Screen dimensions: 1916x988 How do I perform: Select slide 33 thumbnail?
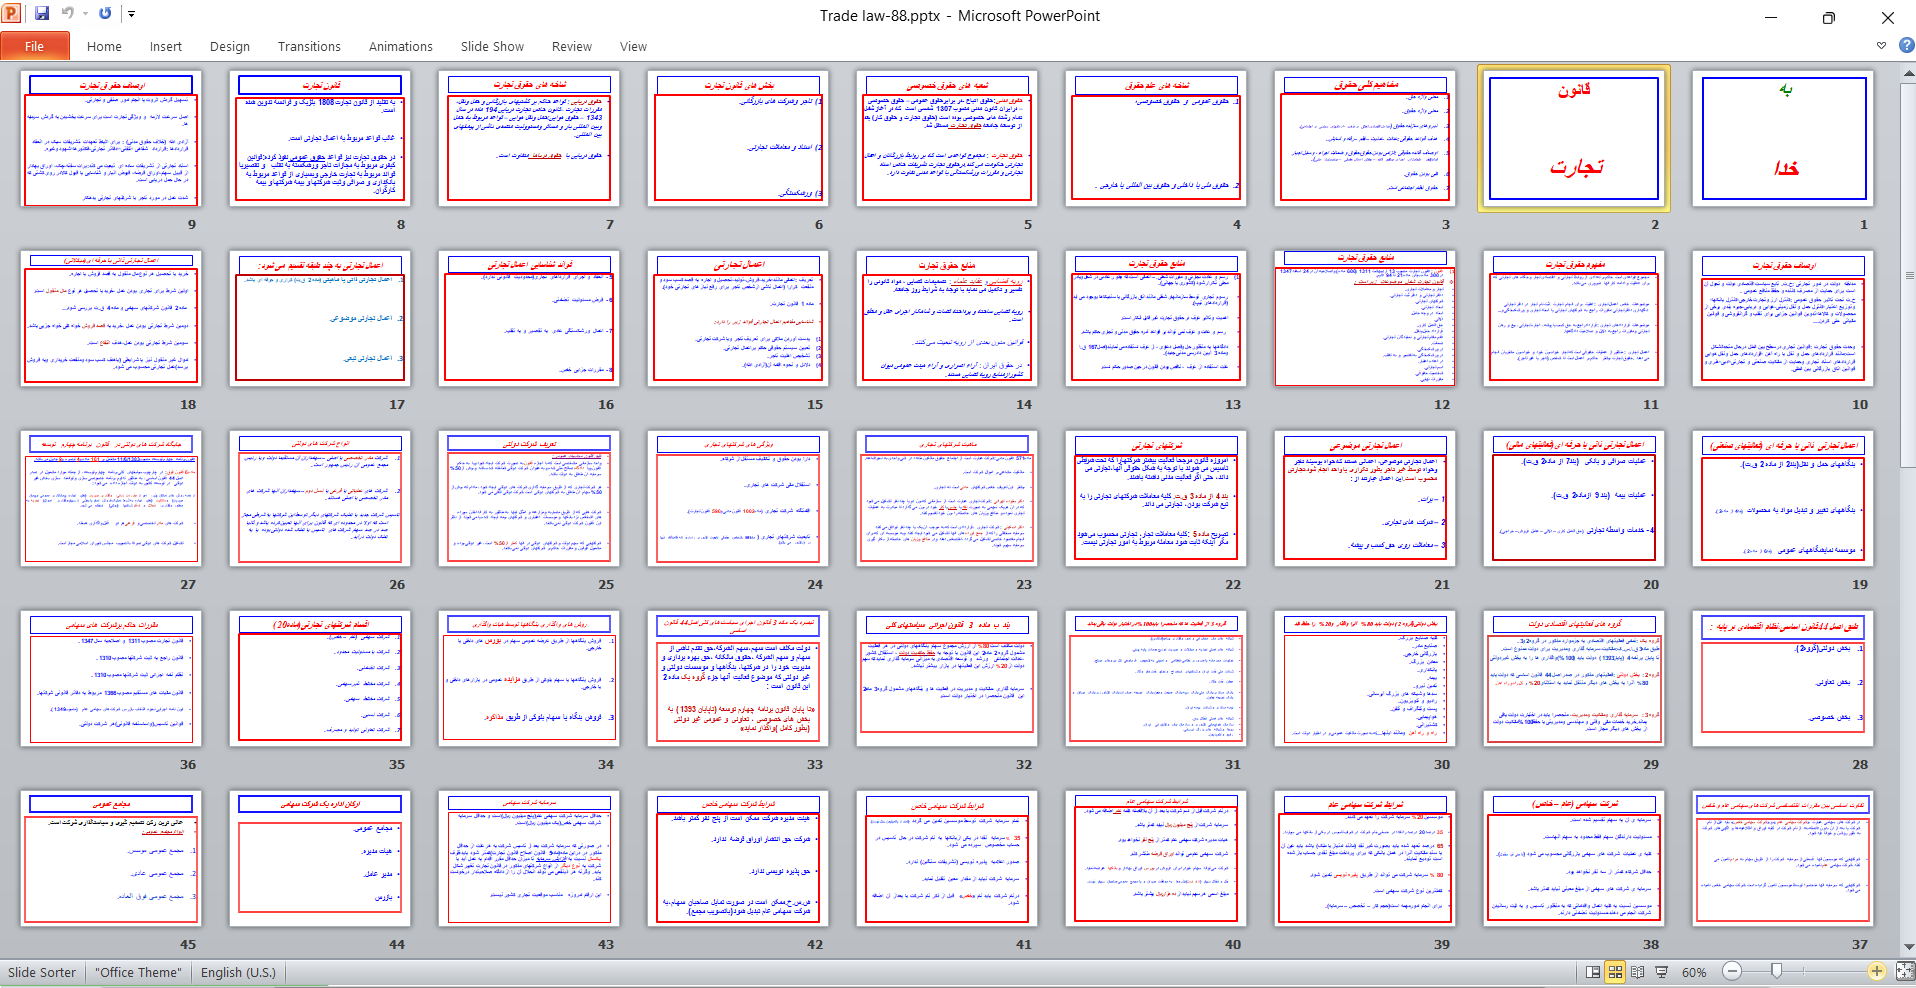pyautogui.click(x=738, y=679)
